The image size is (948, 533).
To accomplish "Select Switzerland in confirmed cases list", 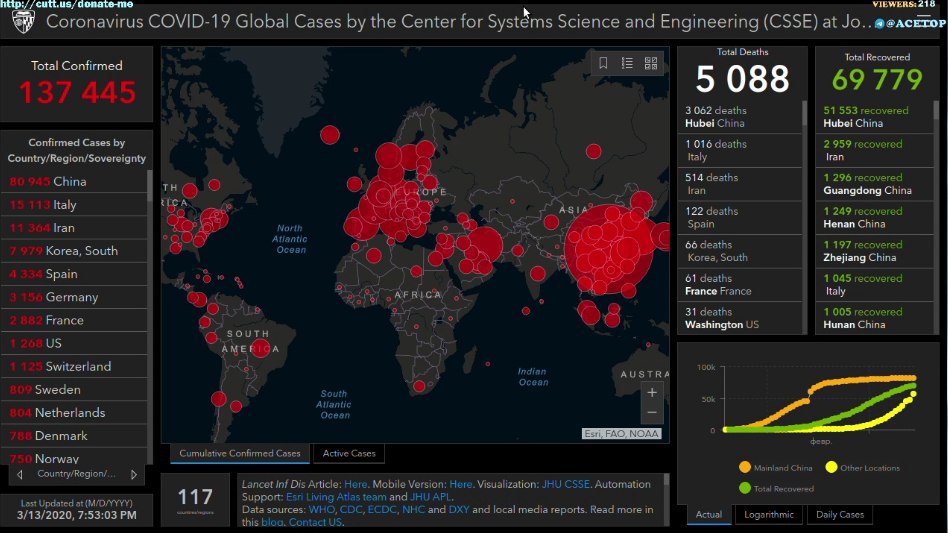I will [74, 366].
